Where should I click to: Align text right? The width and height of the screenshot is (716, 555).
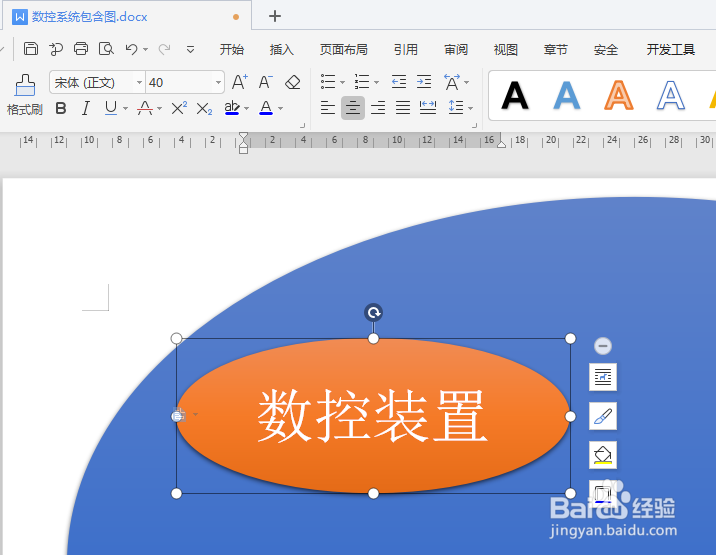point(378,108)
